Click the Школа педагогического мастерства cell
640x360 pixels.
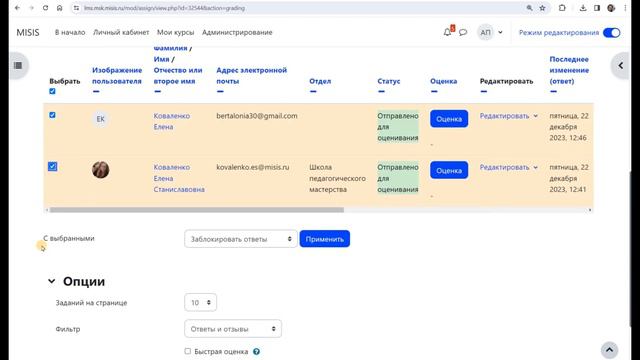(338, 178)
